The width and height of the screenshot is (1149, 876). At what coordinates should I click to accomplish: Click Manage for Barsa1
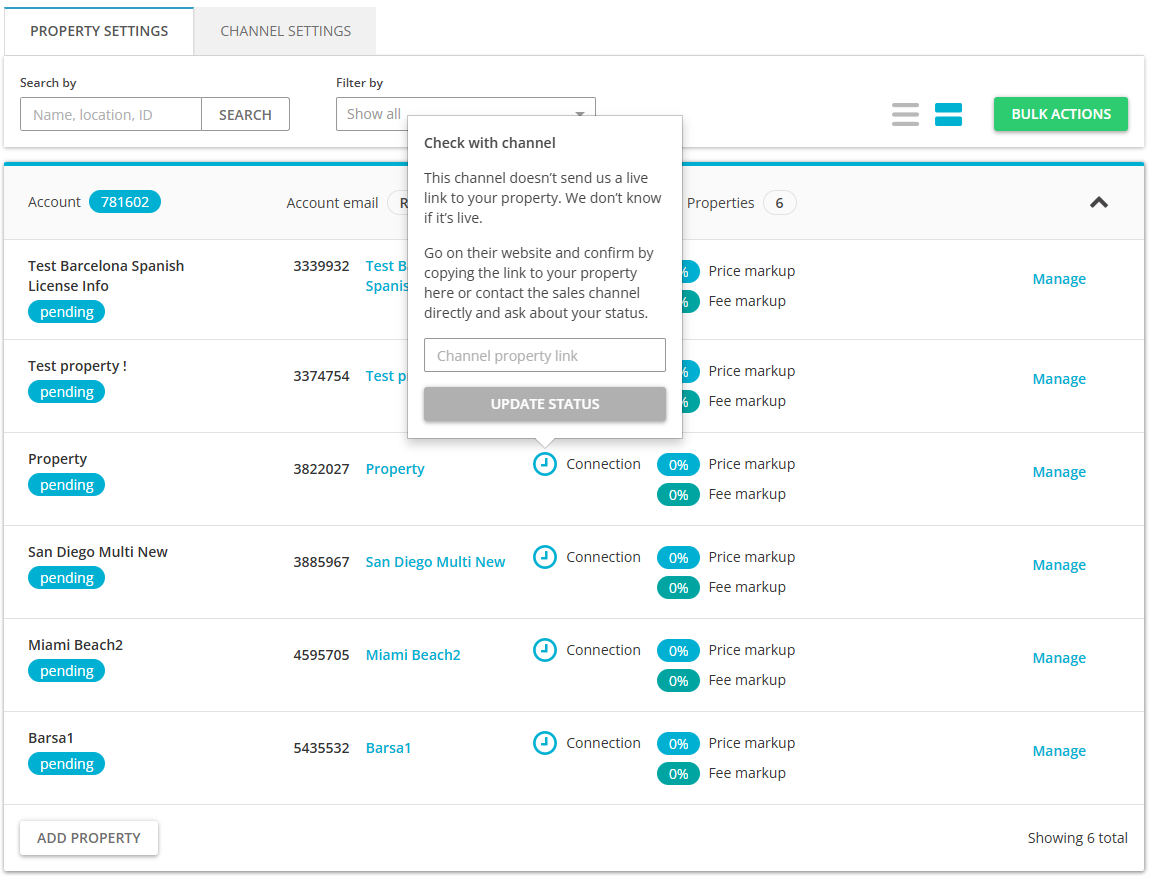click(x=1059, y=752)
